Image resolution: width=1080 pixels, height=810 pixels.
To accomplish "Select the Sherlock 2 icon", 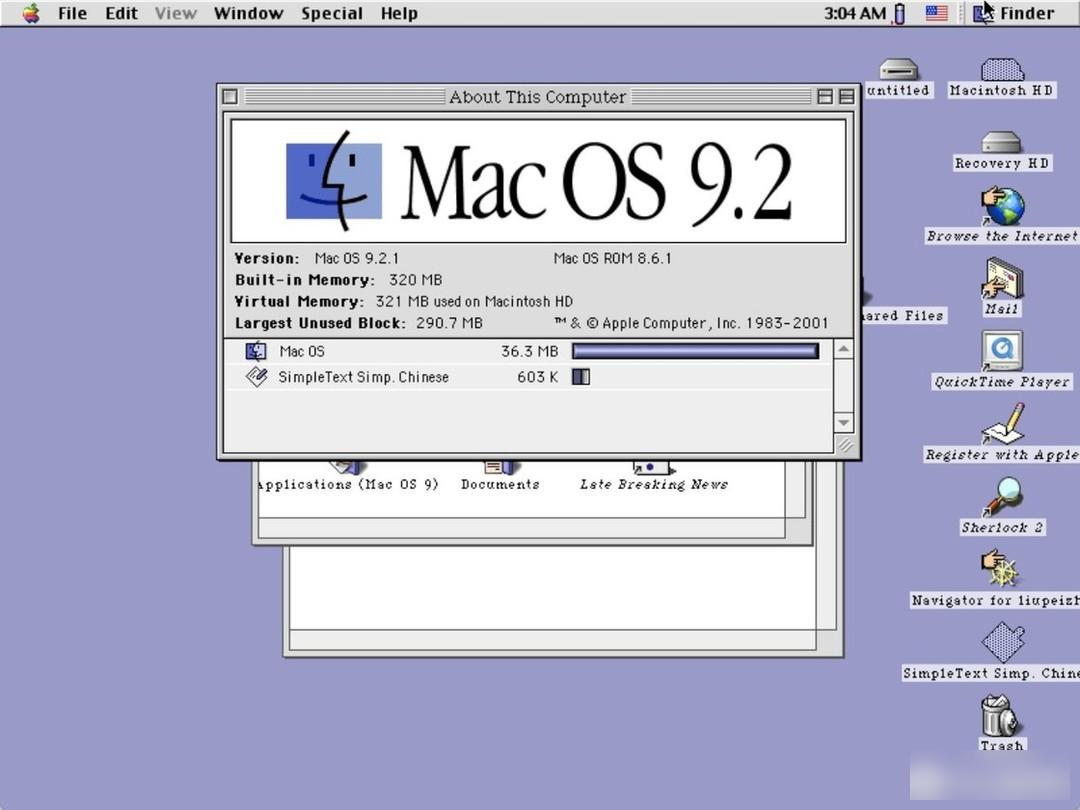I will [1002, 497].
